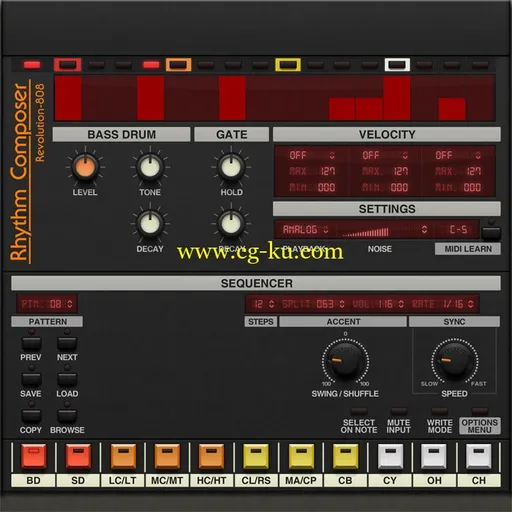512x512 pixels.
Task: Toggle the black button above MIDI LEARN
Action: click(491, 233)
